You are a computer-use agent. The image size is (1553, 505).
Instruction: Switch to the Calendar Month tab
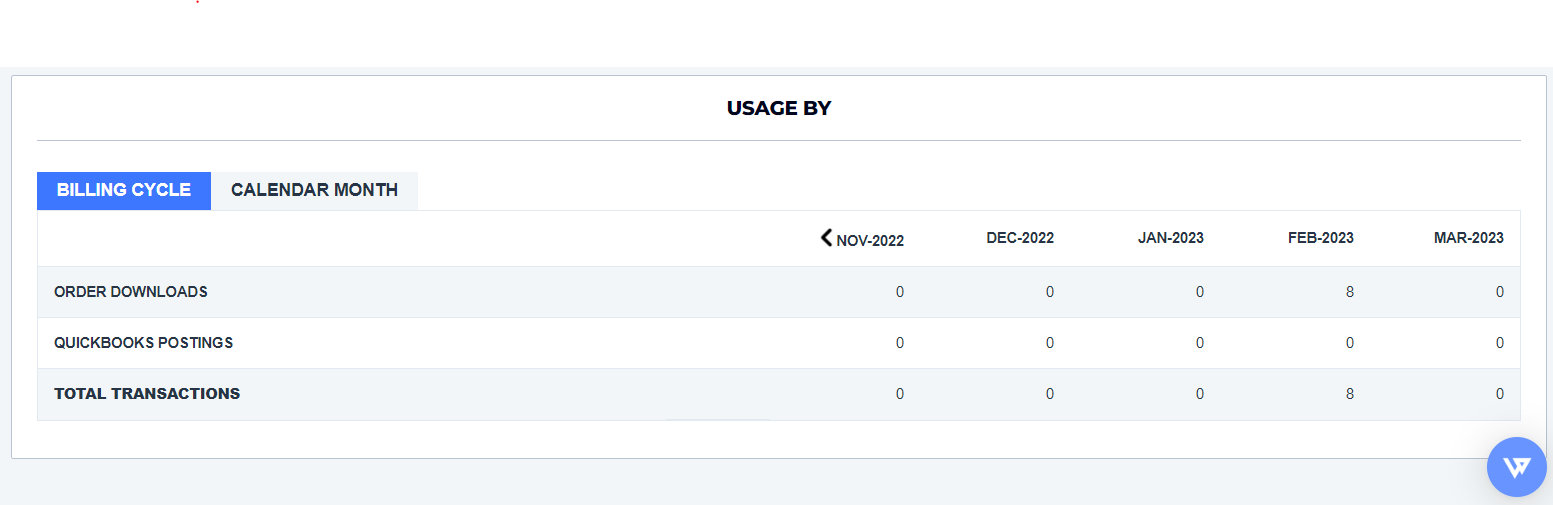click(314, 190)
